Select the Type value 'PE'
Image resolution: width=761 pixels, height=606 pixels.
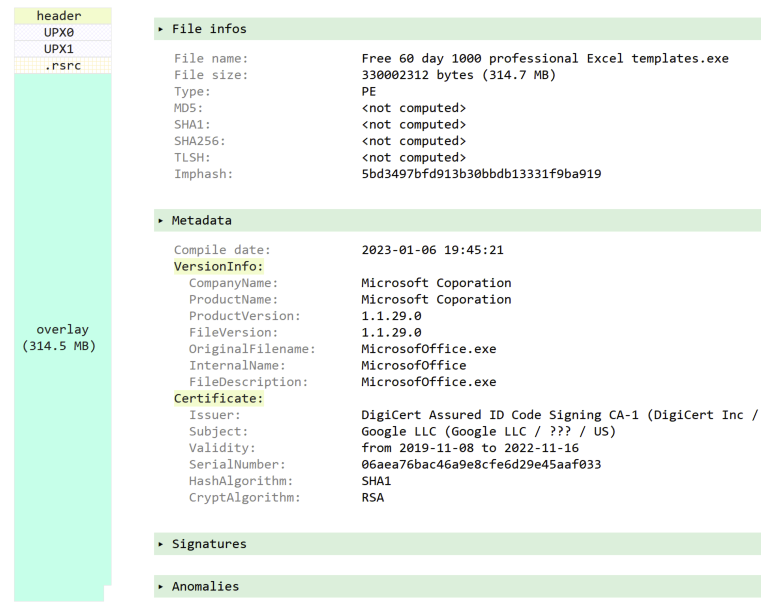click(x=369, y=92)
